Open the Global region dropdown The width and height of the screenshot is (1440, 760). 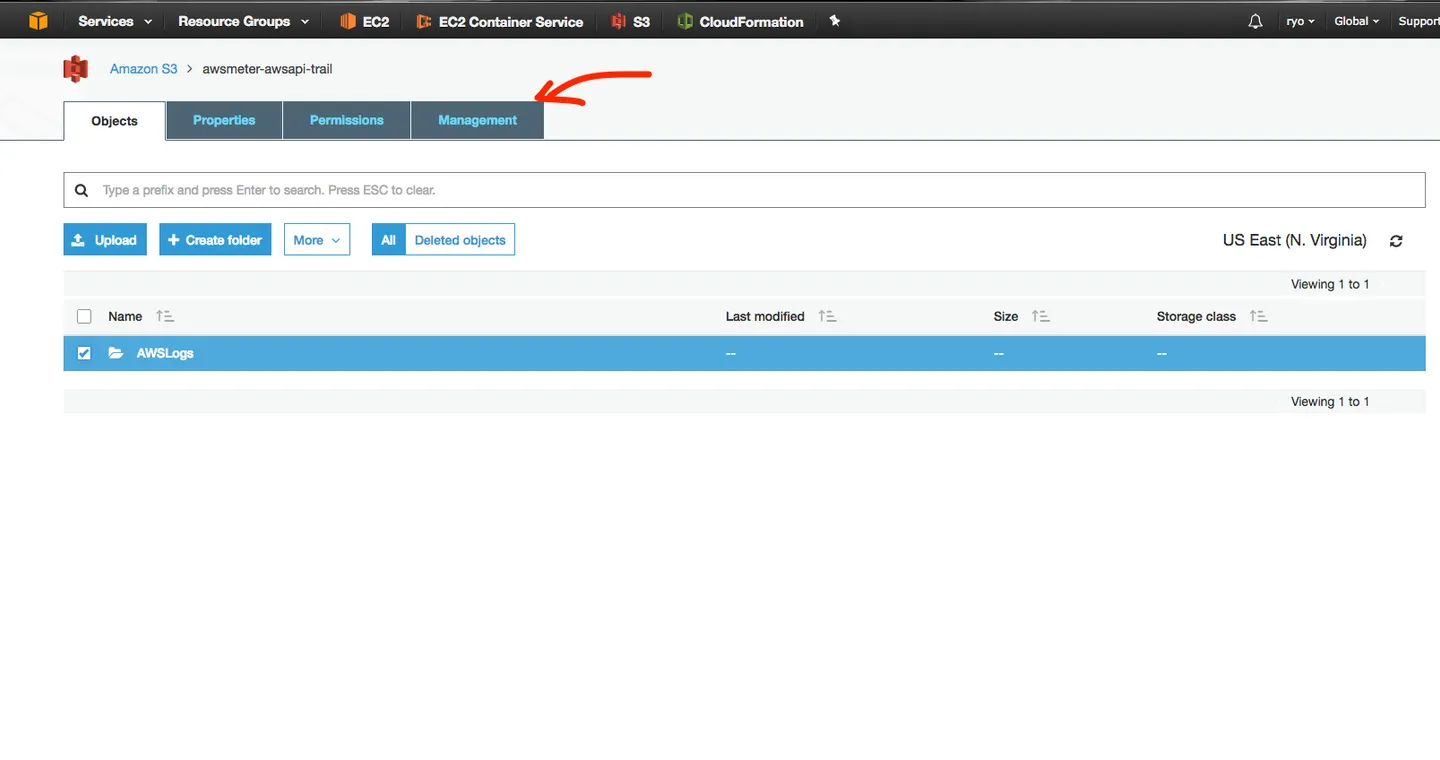click(x=1357, y=21)
